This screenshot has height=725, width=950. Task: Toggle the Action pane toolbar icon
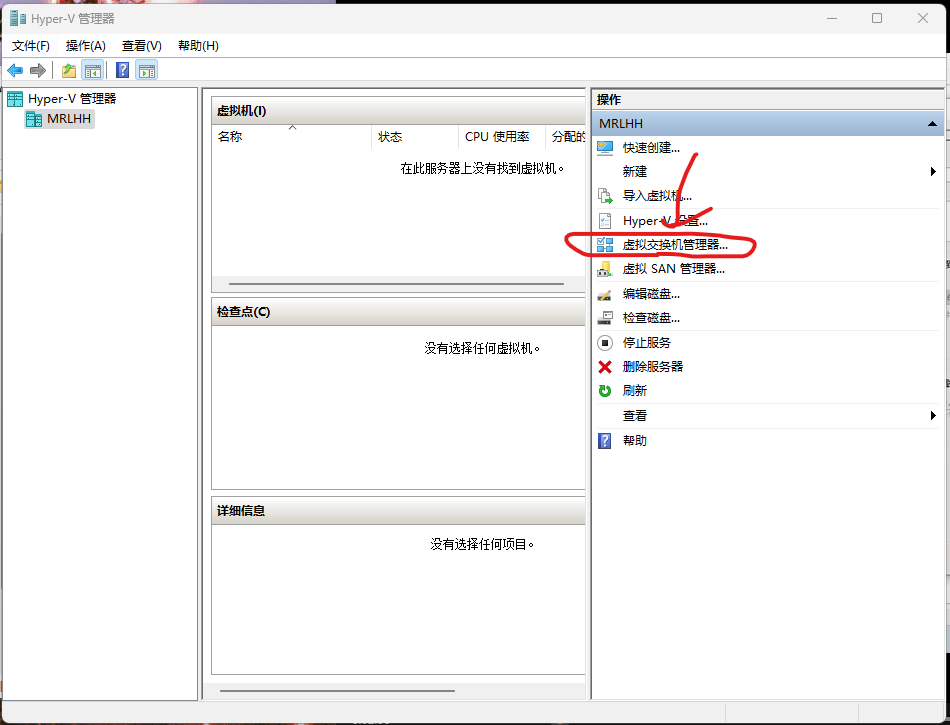coord(147,71)
